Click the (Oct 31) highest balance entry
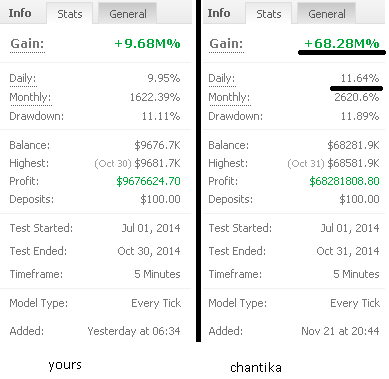 coord(333,163)
